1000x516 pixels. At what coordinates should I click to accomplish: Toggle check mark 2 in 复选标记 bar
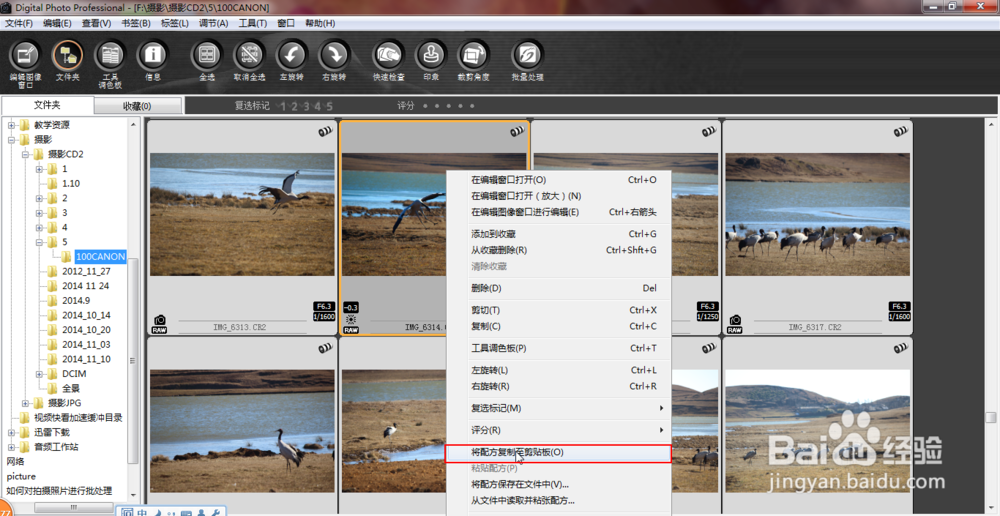(x=295, y=106)
